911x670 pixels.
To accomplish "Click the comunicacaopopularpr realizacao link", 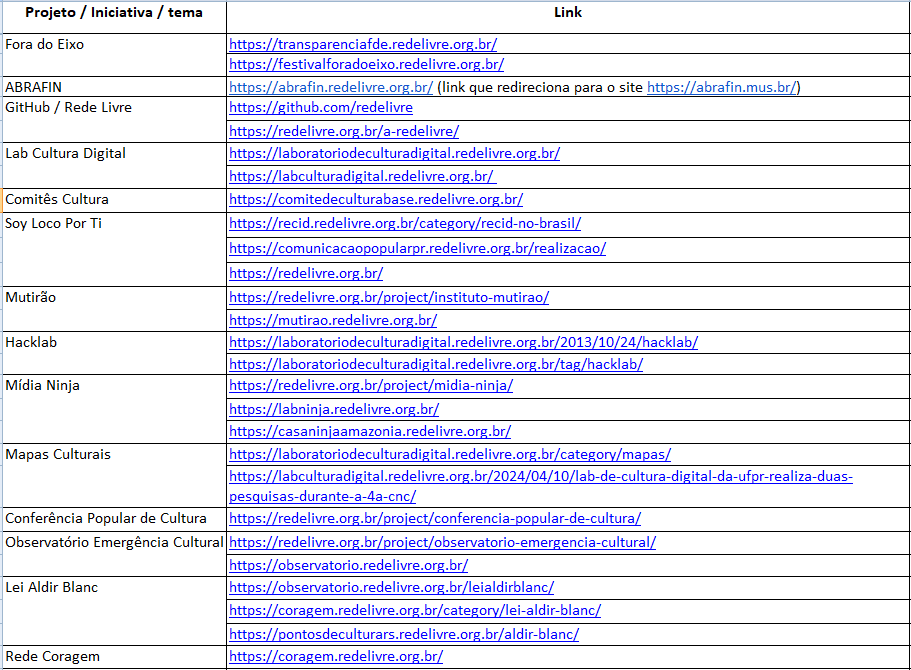I will click(417, 248).
